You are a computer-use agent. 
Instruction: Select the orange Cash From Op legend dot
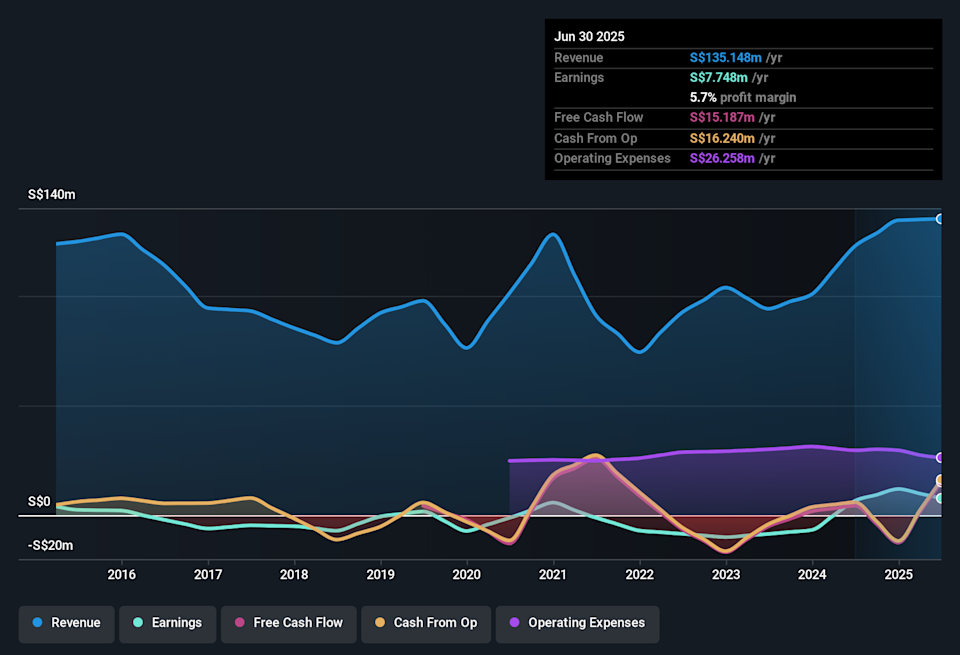click(x=378, y=624)
